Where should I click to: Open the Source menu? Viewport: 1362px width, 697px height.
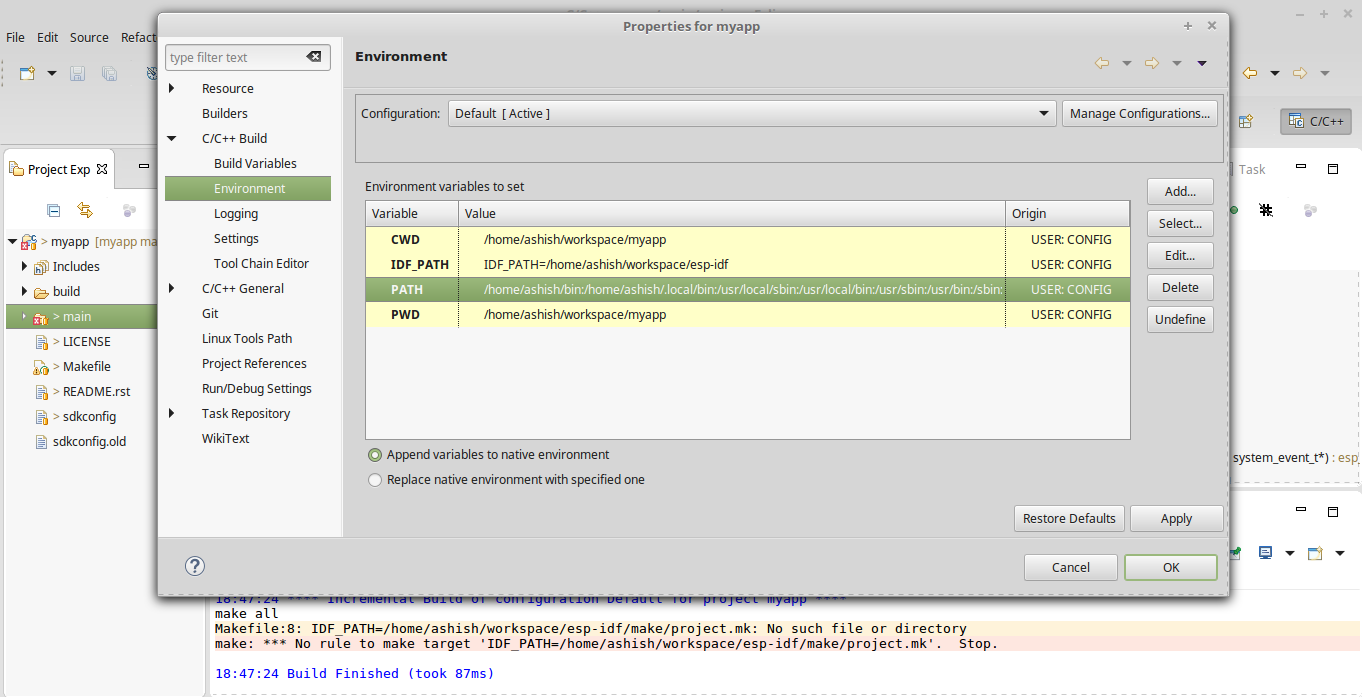pos(89,37)
